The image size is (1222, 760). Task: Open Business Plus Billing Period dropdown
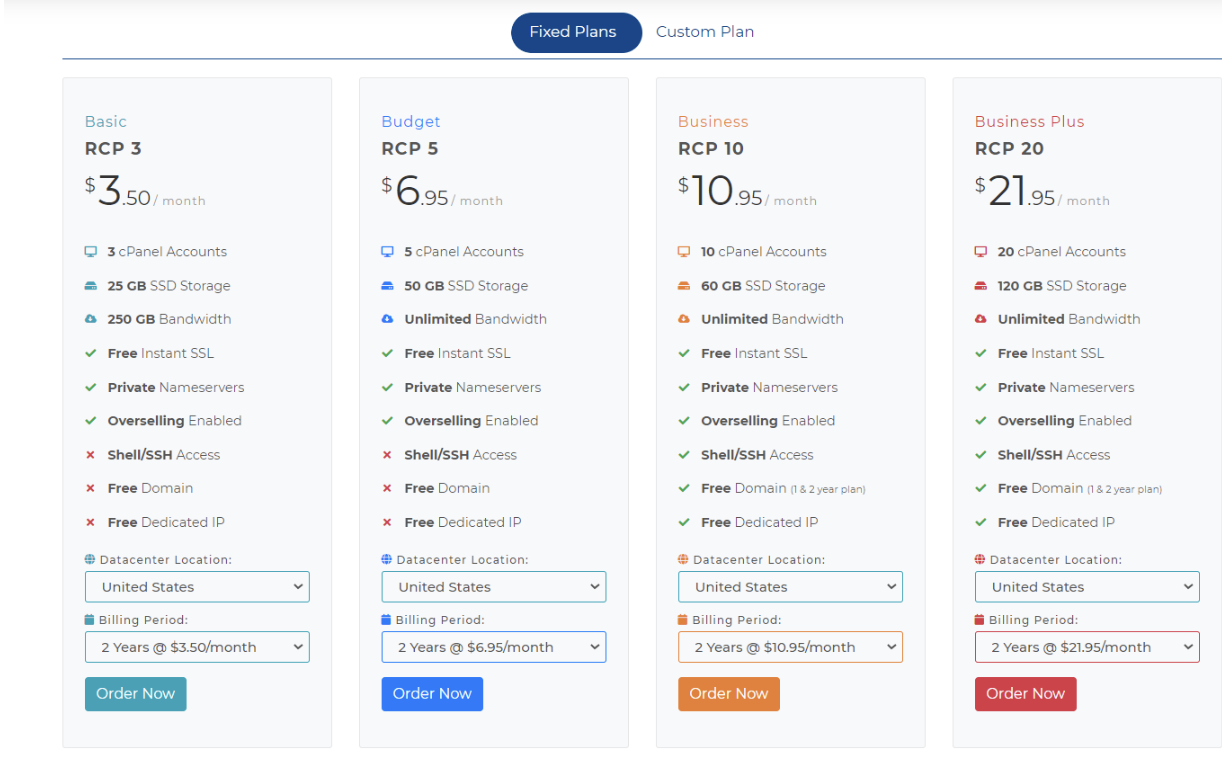(1087, 647)
